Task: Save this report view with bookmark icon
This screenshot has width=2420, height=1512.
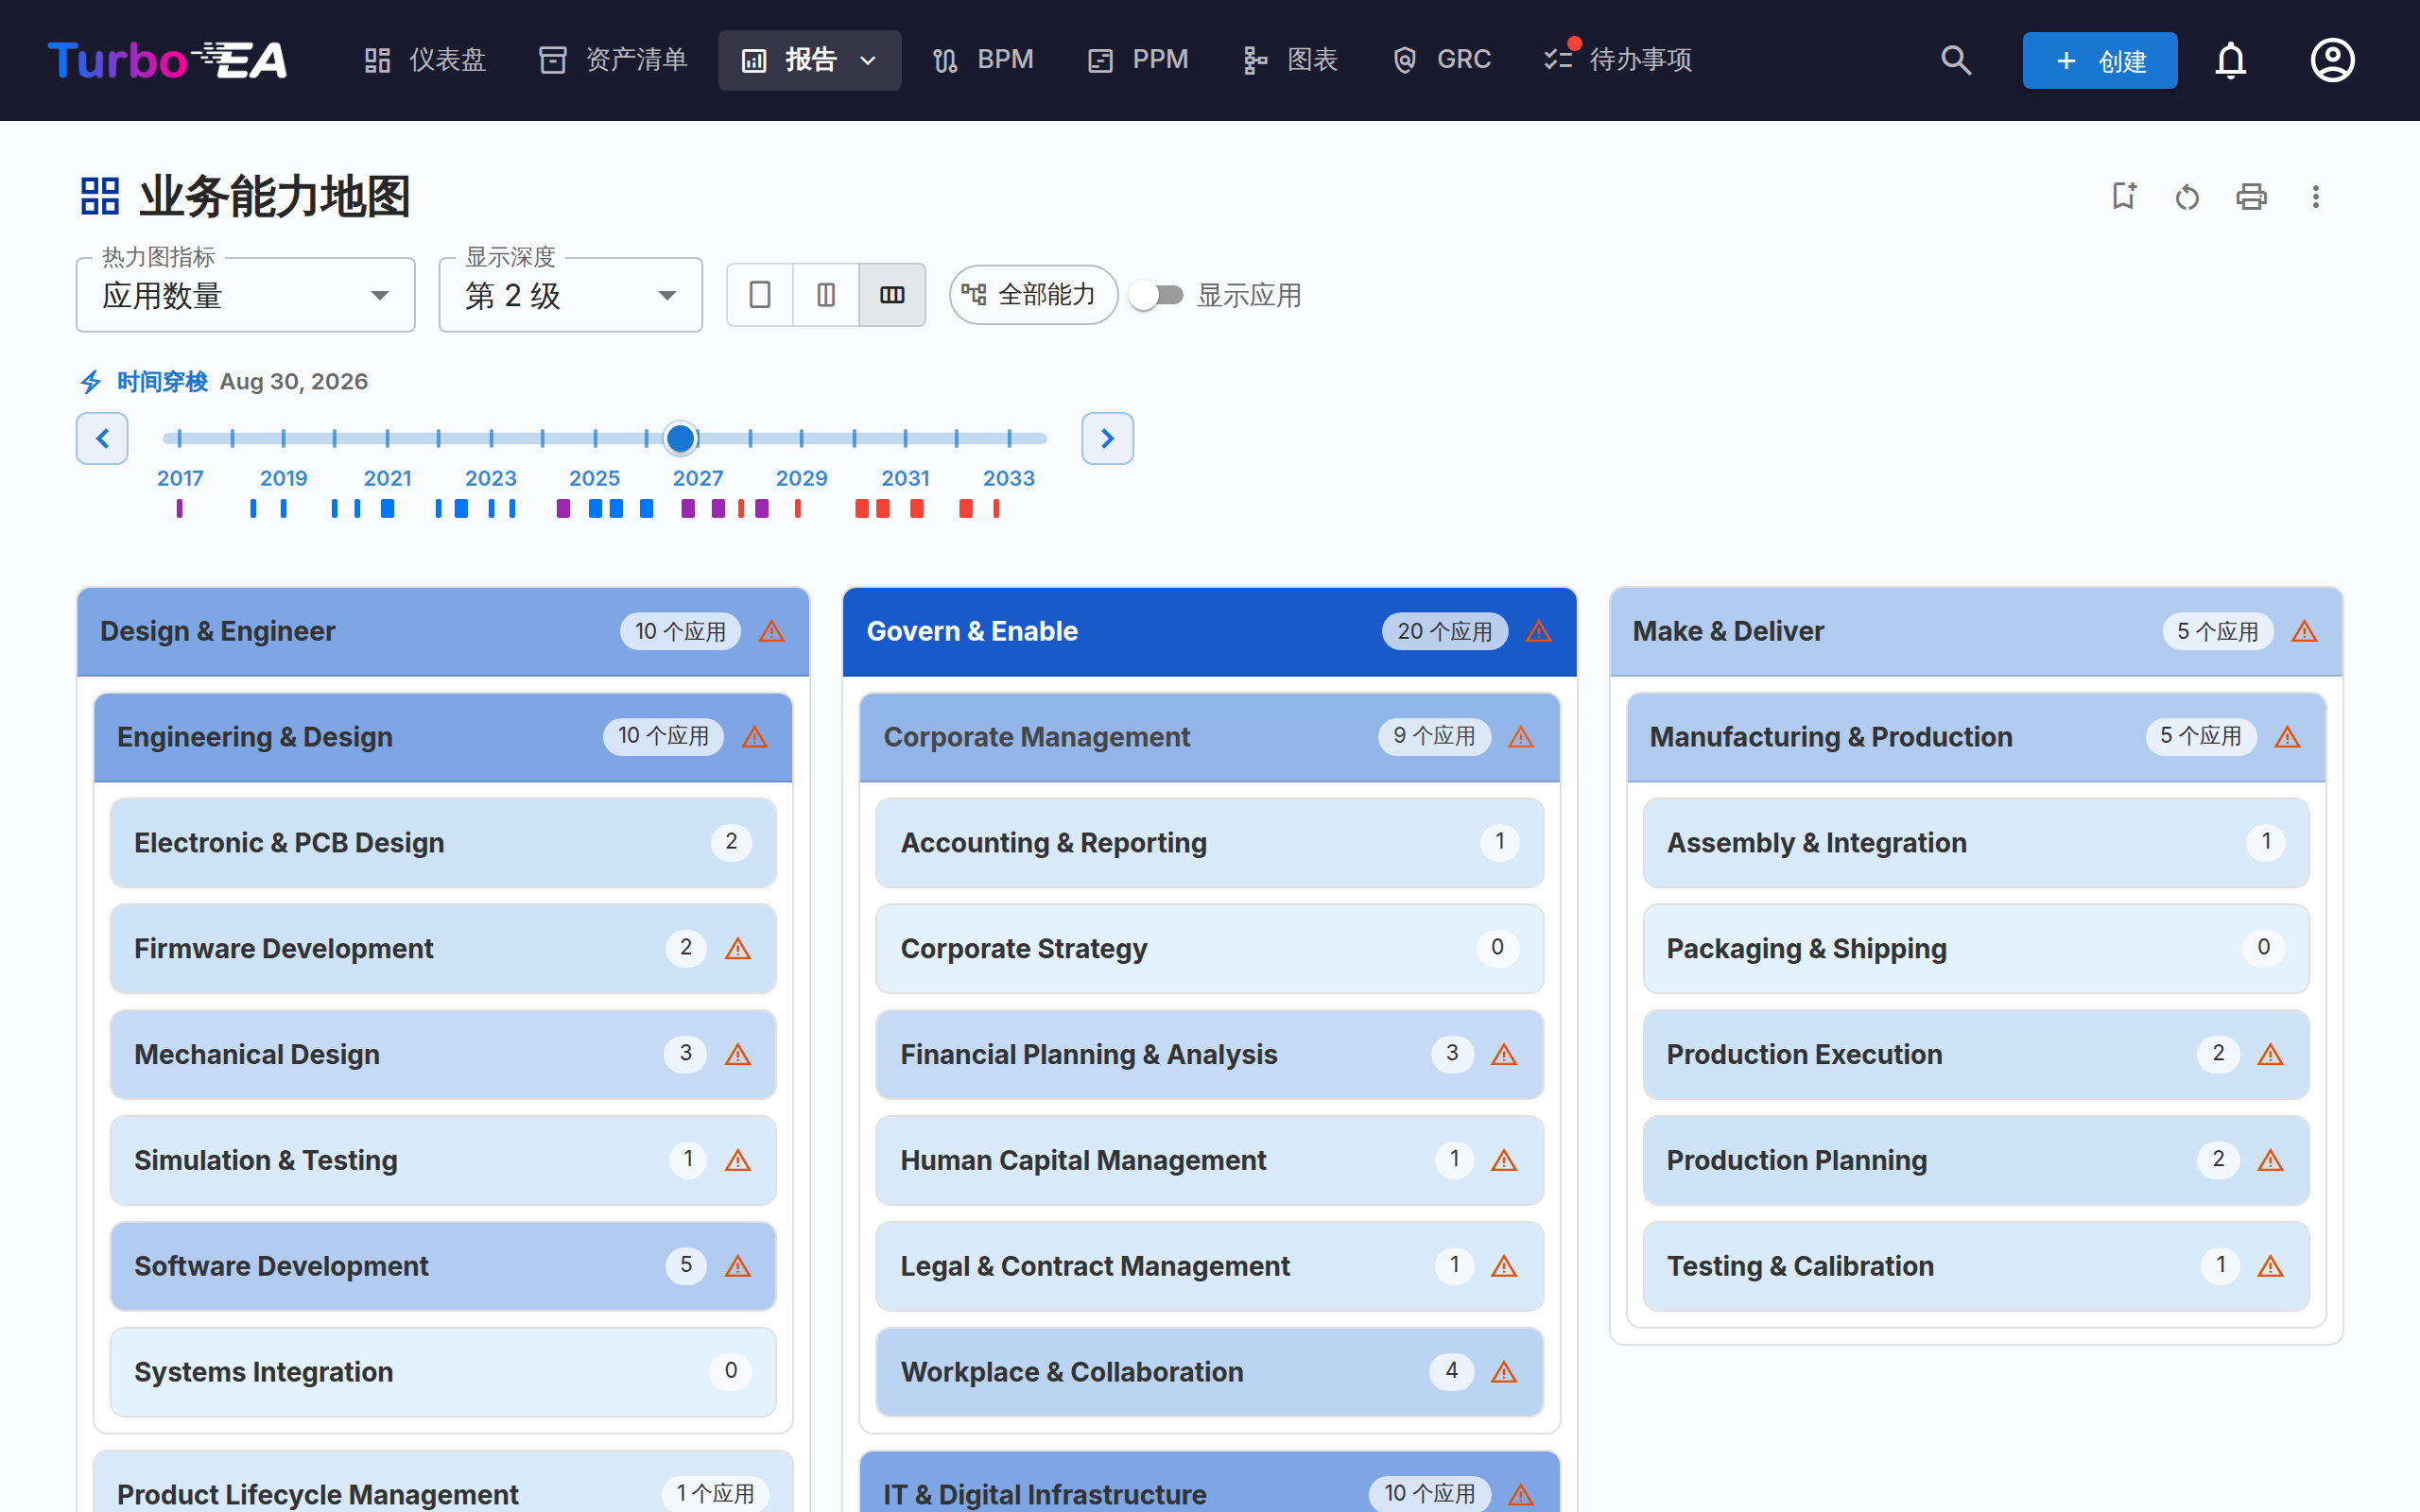Action: tap(2124, 196)
